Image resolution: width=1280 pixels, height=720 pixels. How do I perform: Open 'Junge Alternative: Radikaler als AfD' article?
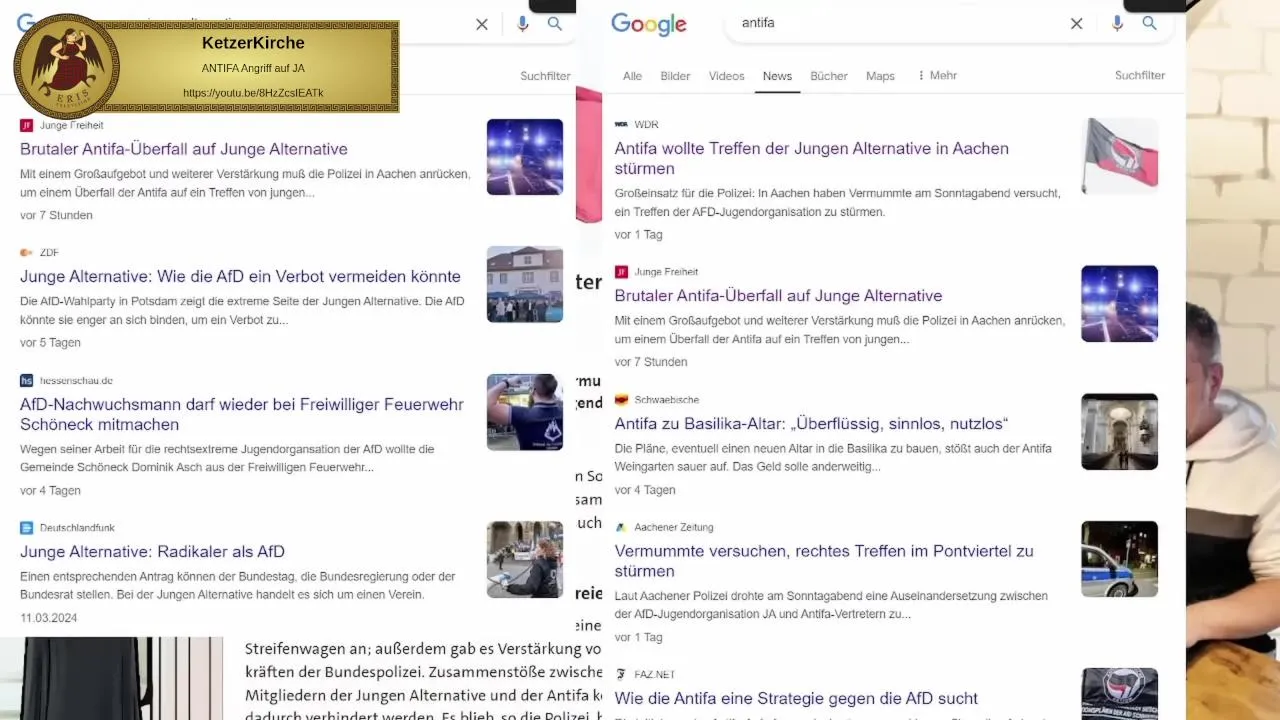(152, 552)
